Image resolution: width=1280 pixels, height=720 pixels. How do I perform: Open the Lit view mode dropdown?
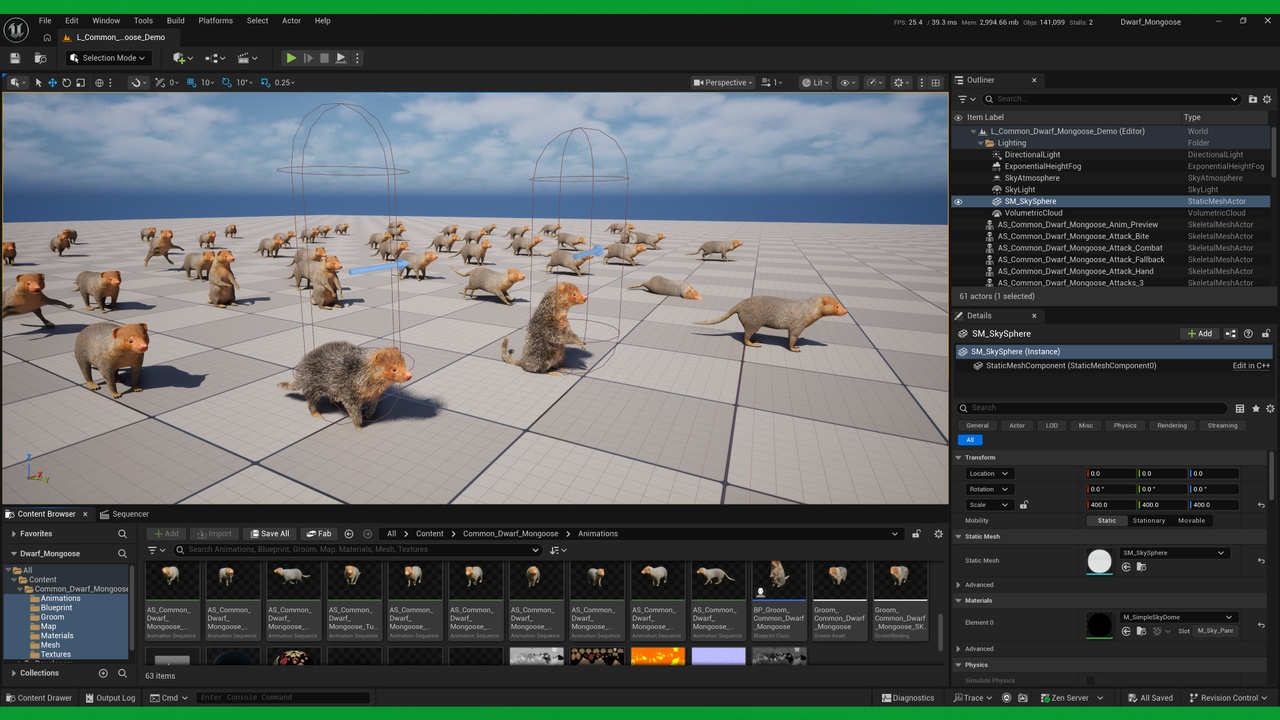tap(815, 82)
